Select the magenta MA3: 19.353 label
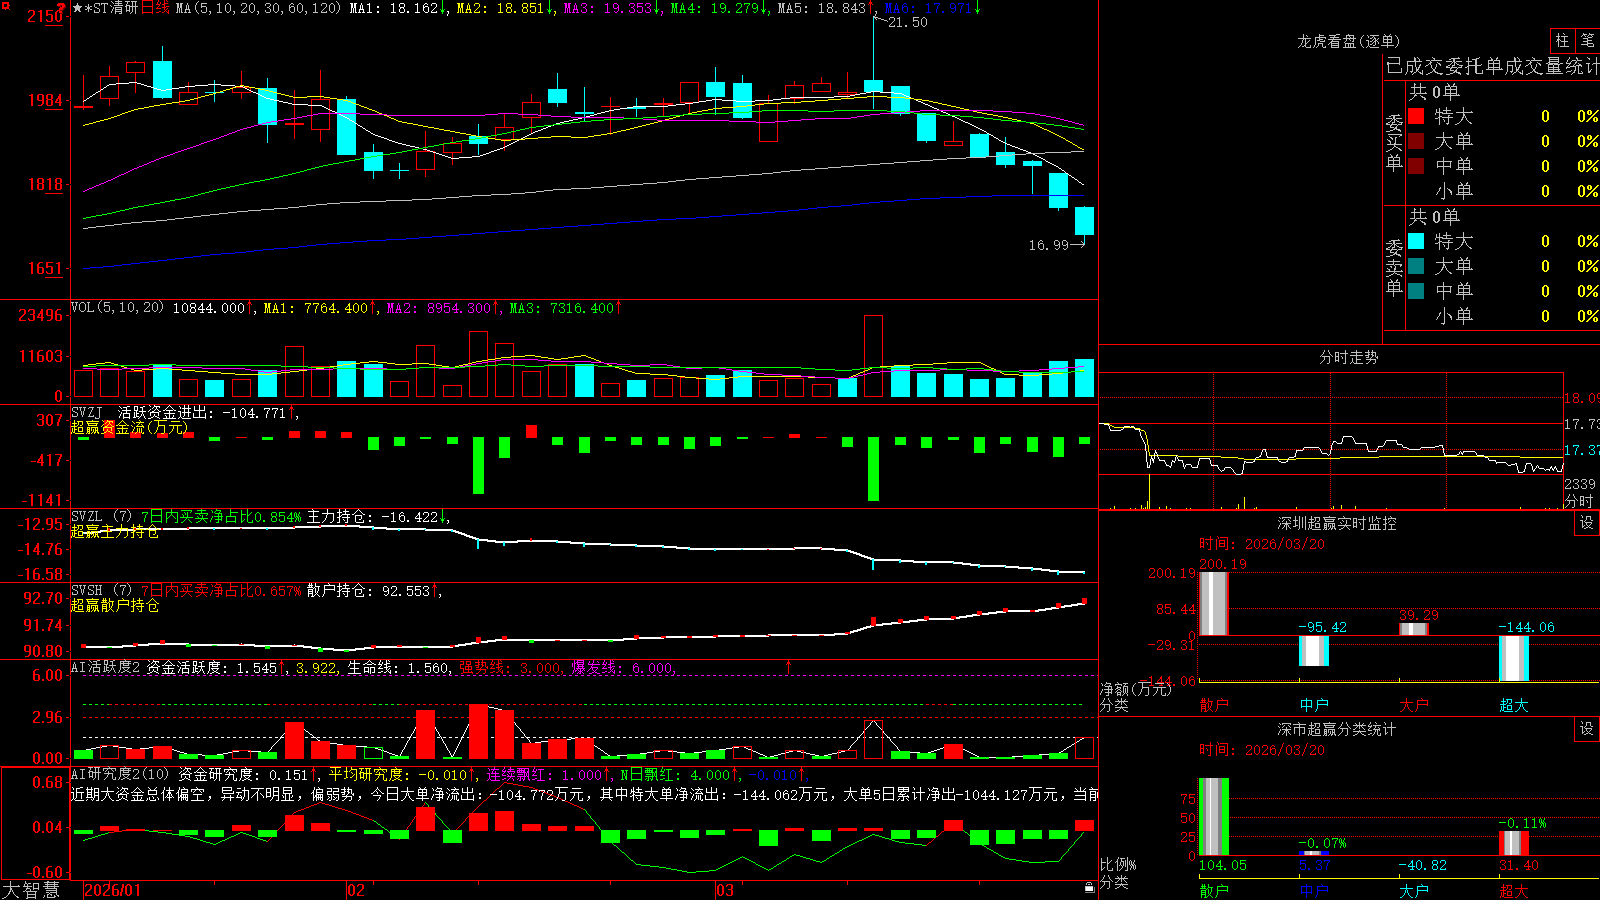1600x900 pixels. pos(612,8)
